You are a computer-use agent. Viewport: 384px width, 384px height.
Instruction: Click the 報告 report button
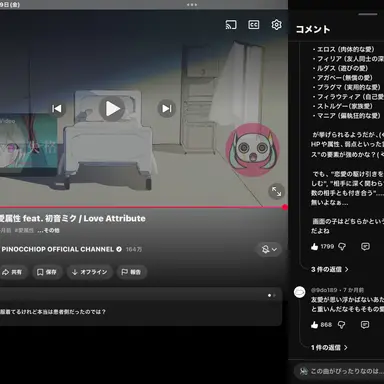131,272
